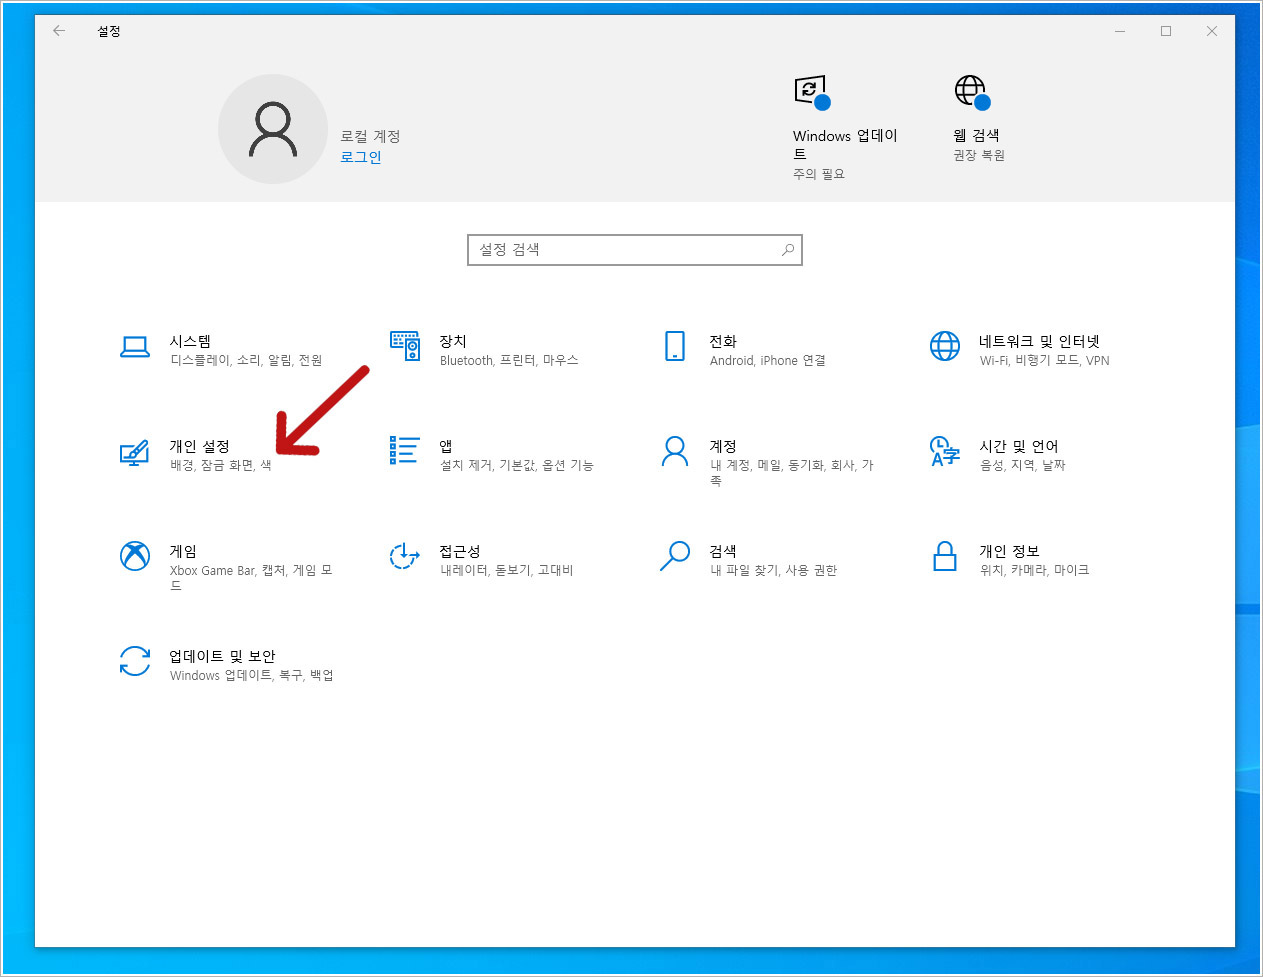Select the 전화 title text
1263x977 pixels.
(x=723, y=341)
